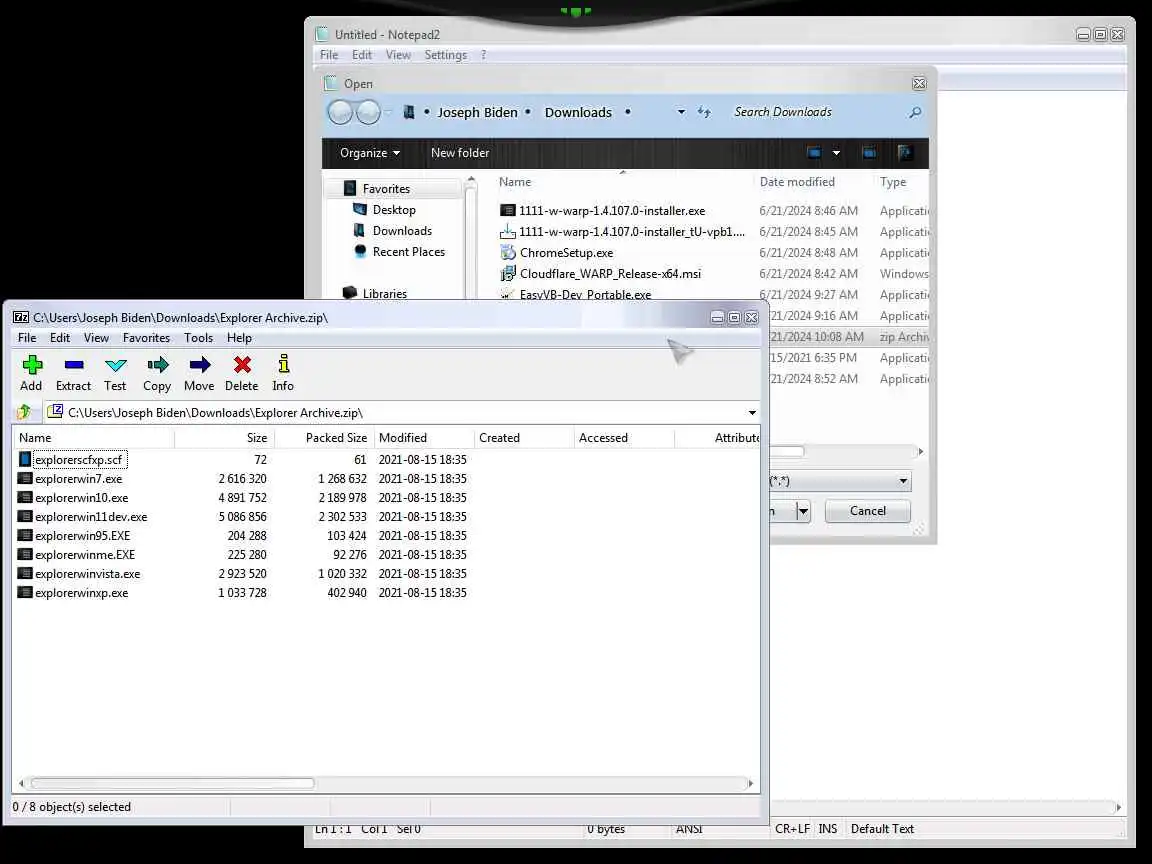This screenshot has width=1152, height=864.
Task: Open the File menu in Notepad2
Action: coord(329,55)
